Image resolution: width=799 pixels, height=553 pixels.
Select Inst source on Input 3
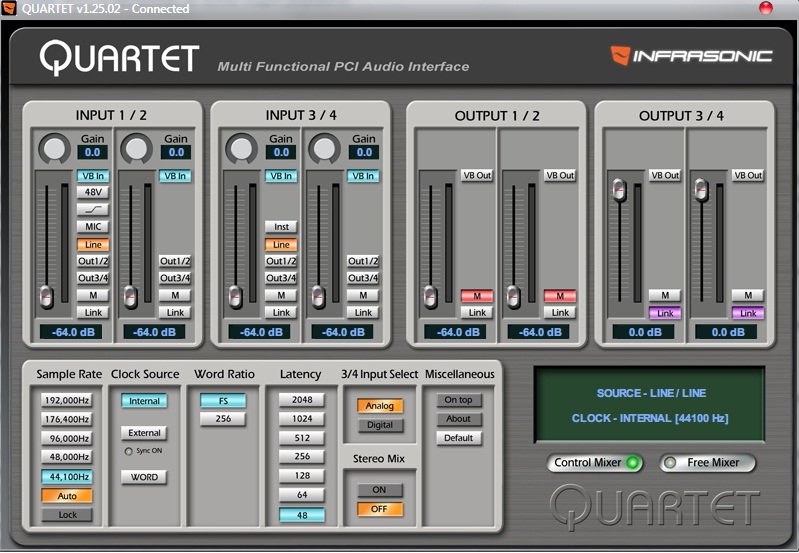point(281,226)
